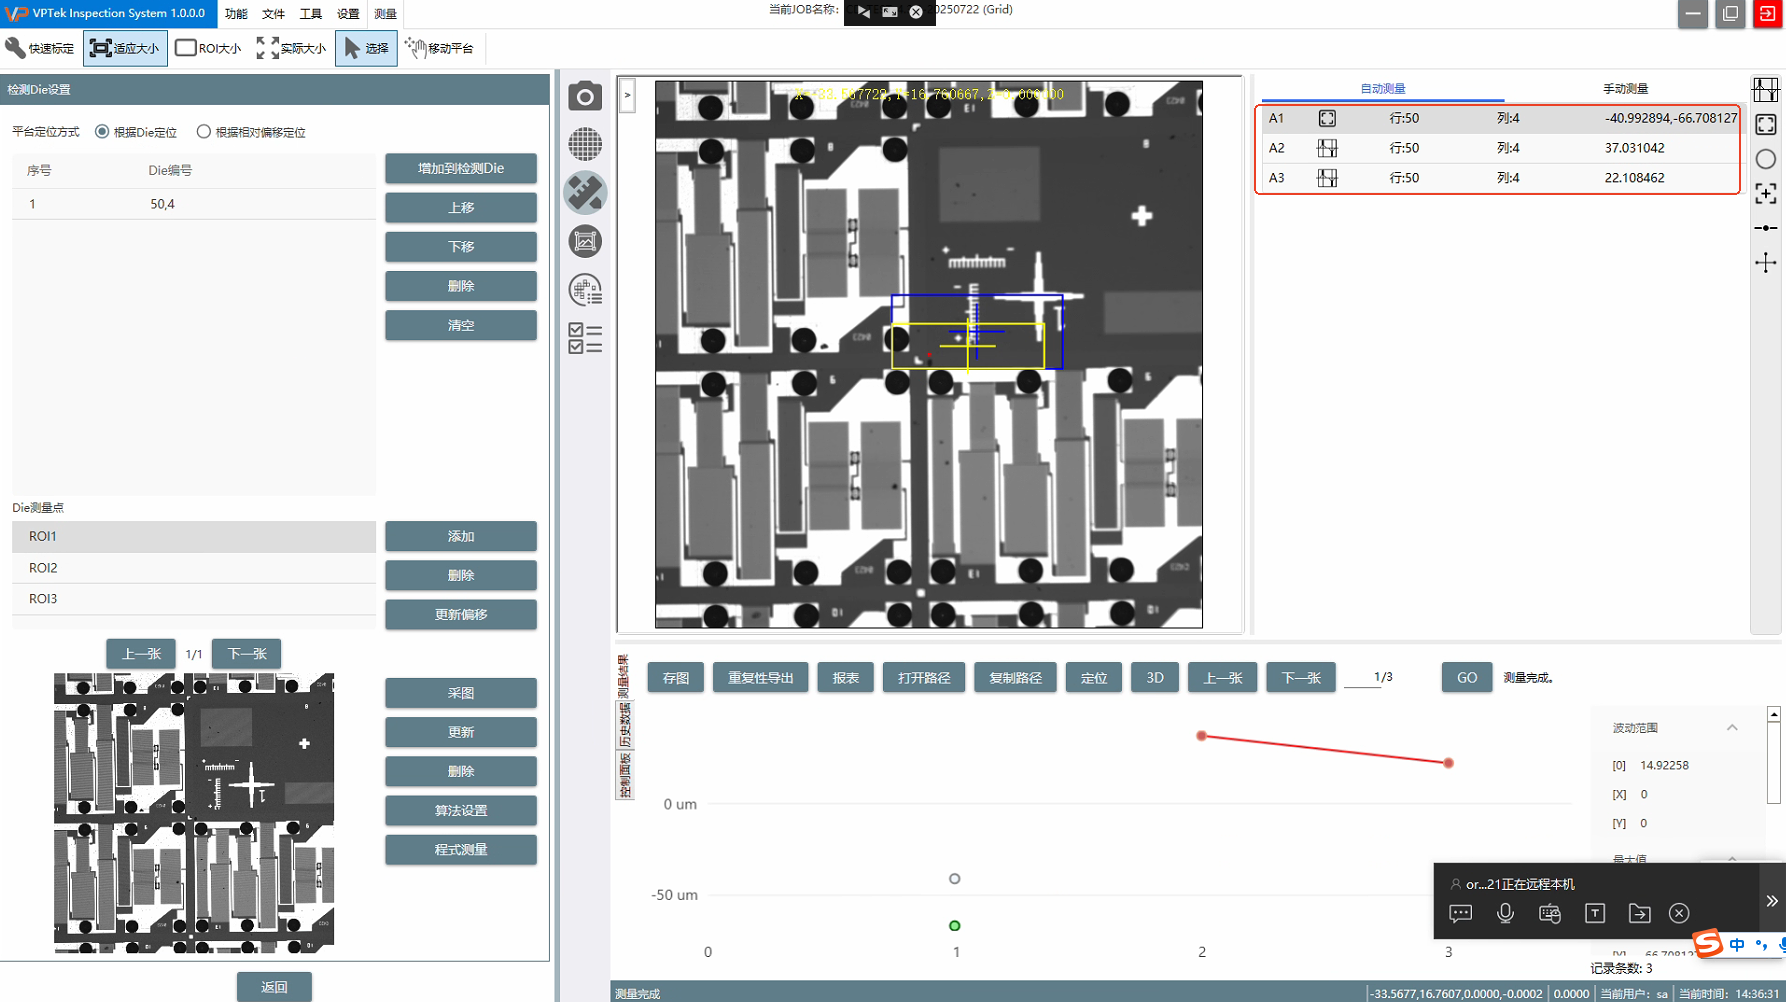
Task: Click the statistics panel scrollbar up arrow
Action: click(1773, 714)
